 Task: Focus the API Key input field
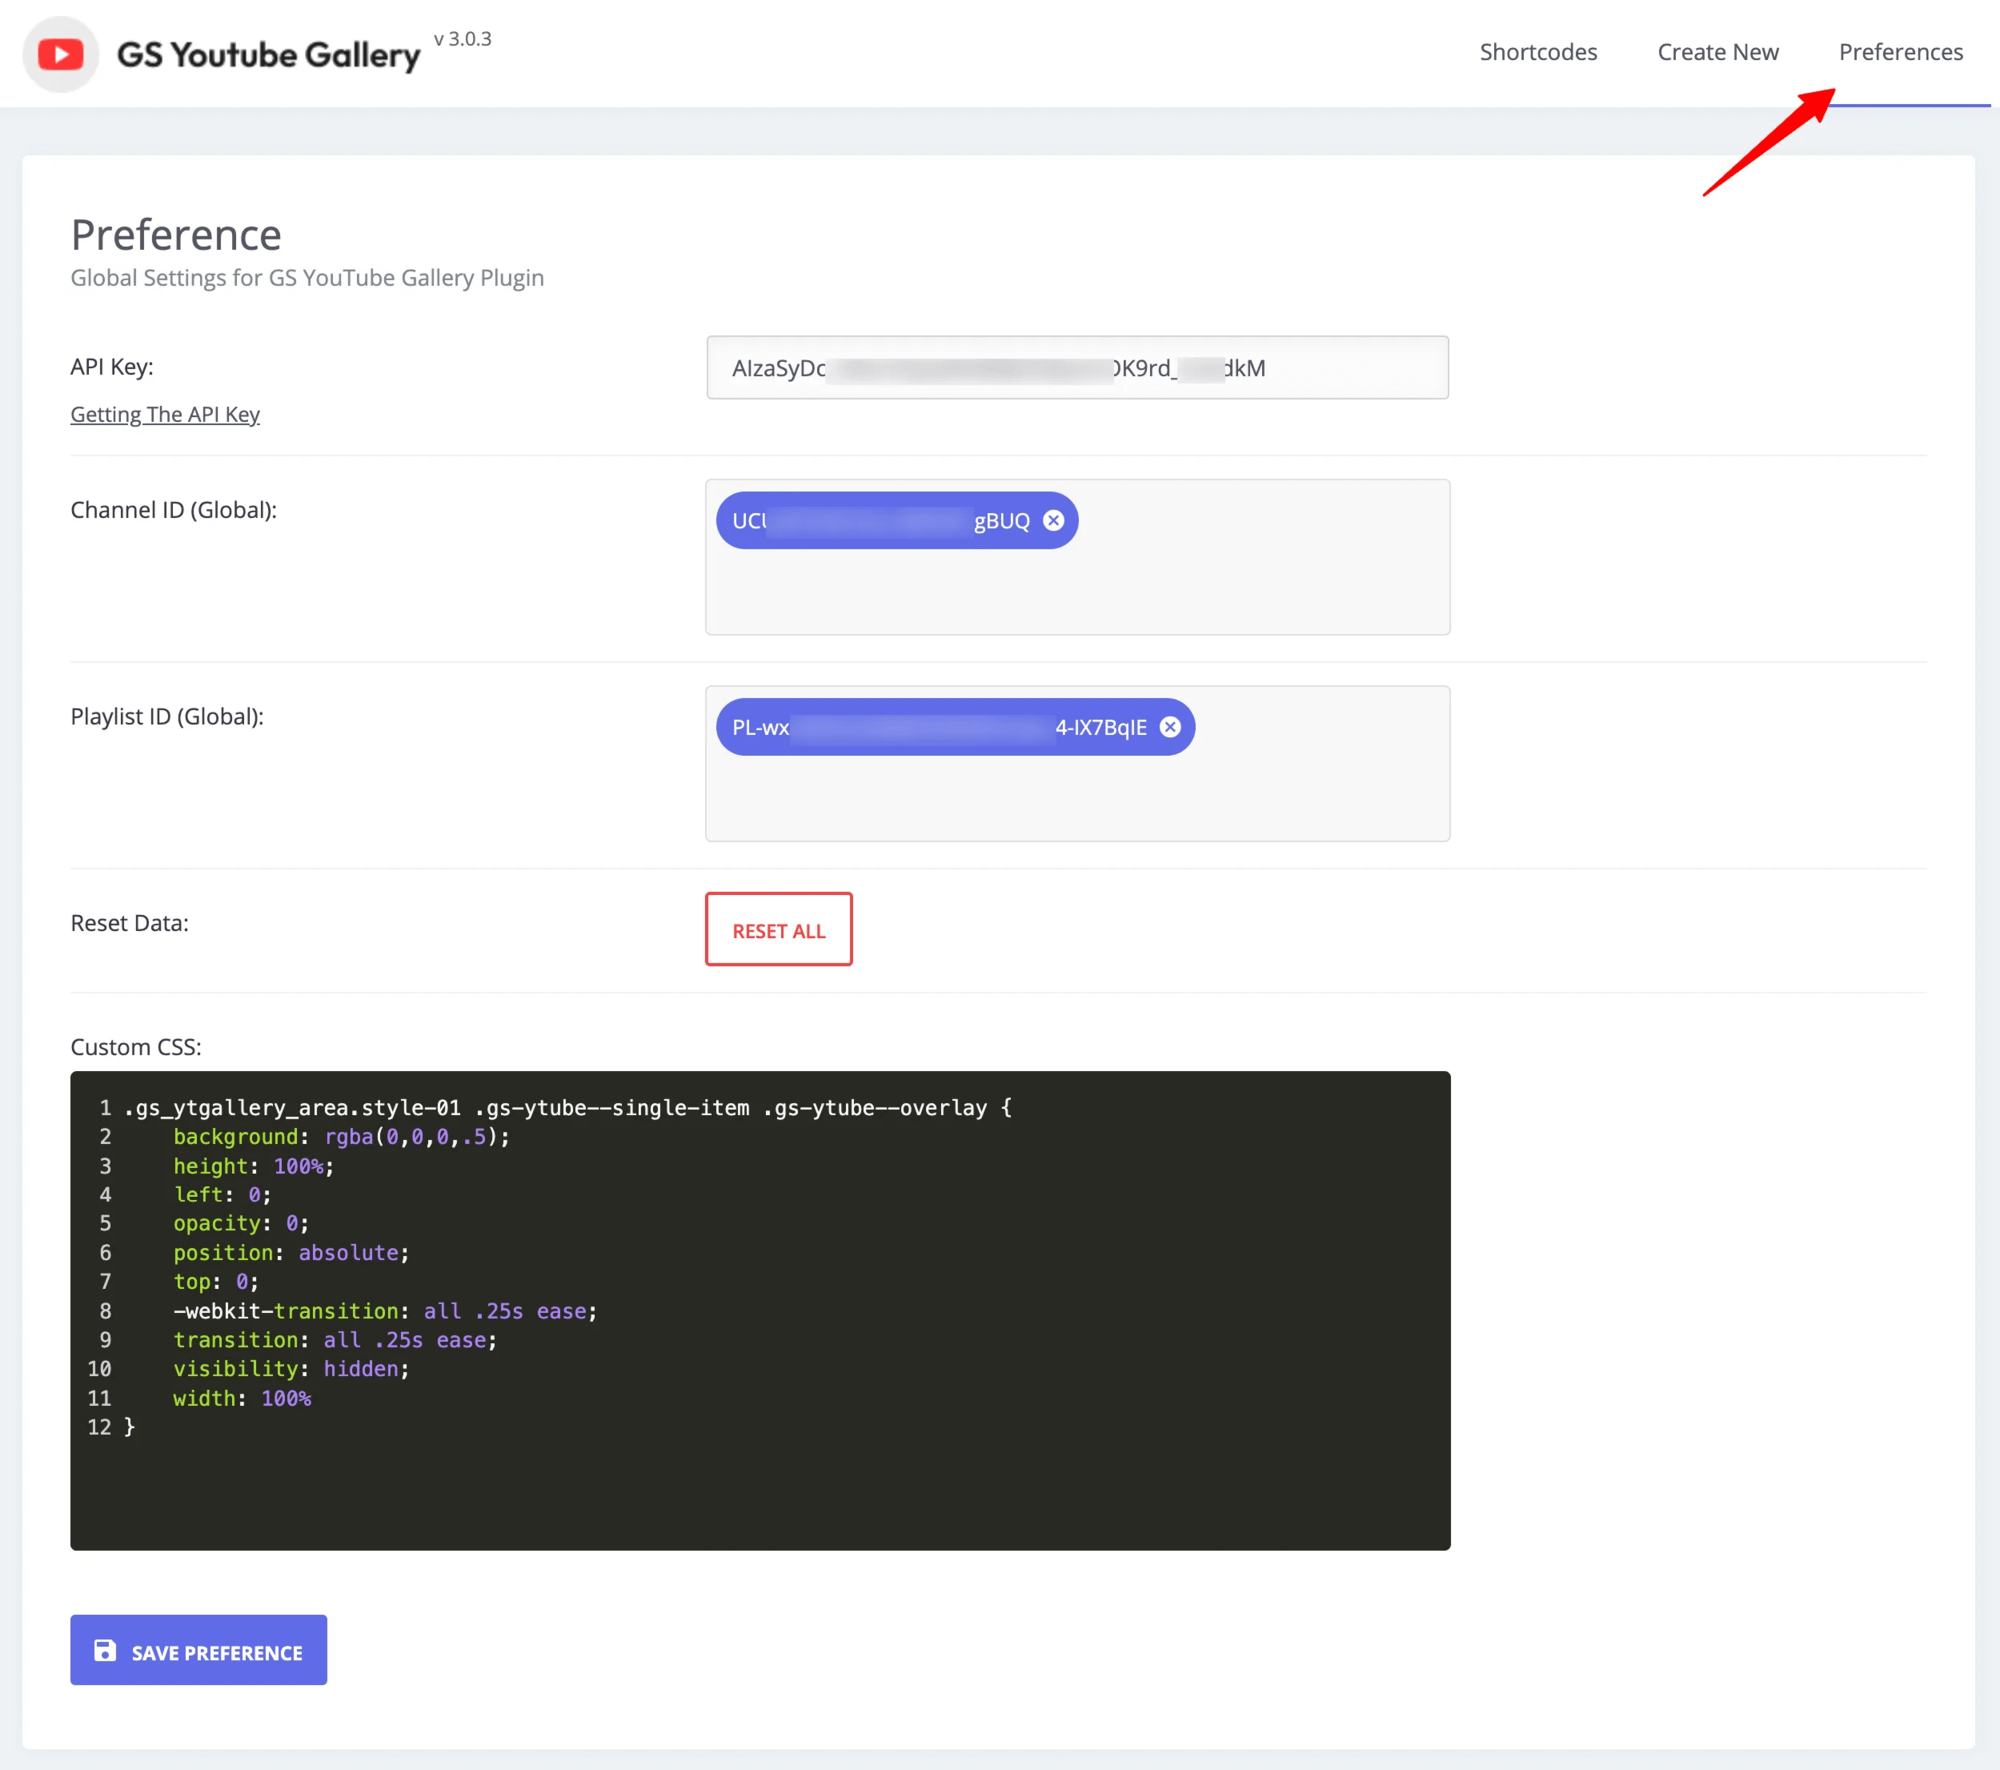(x=1077, y=367)
